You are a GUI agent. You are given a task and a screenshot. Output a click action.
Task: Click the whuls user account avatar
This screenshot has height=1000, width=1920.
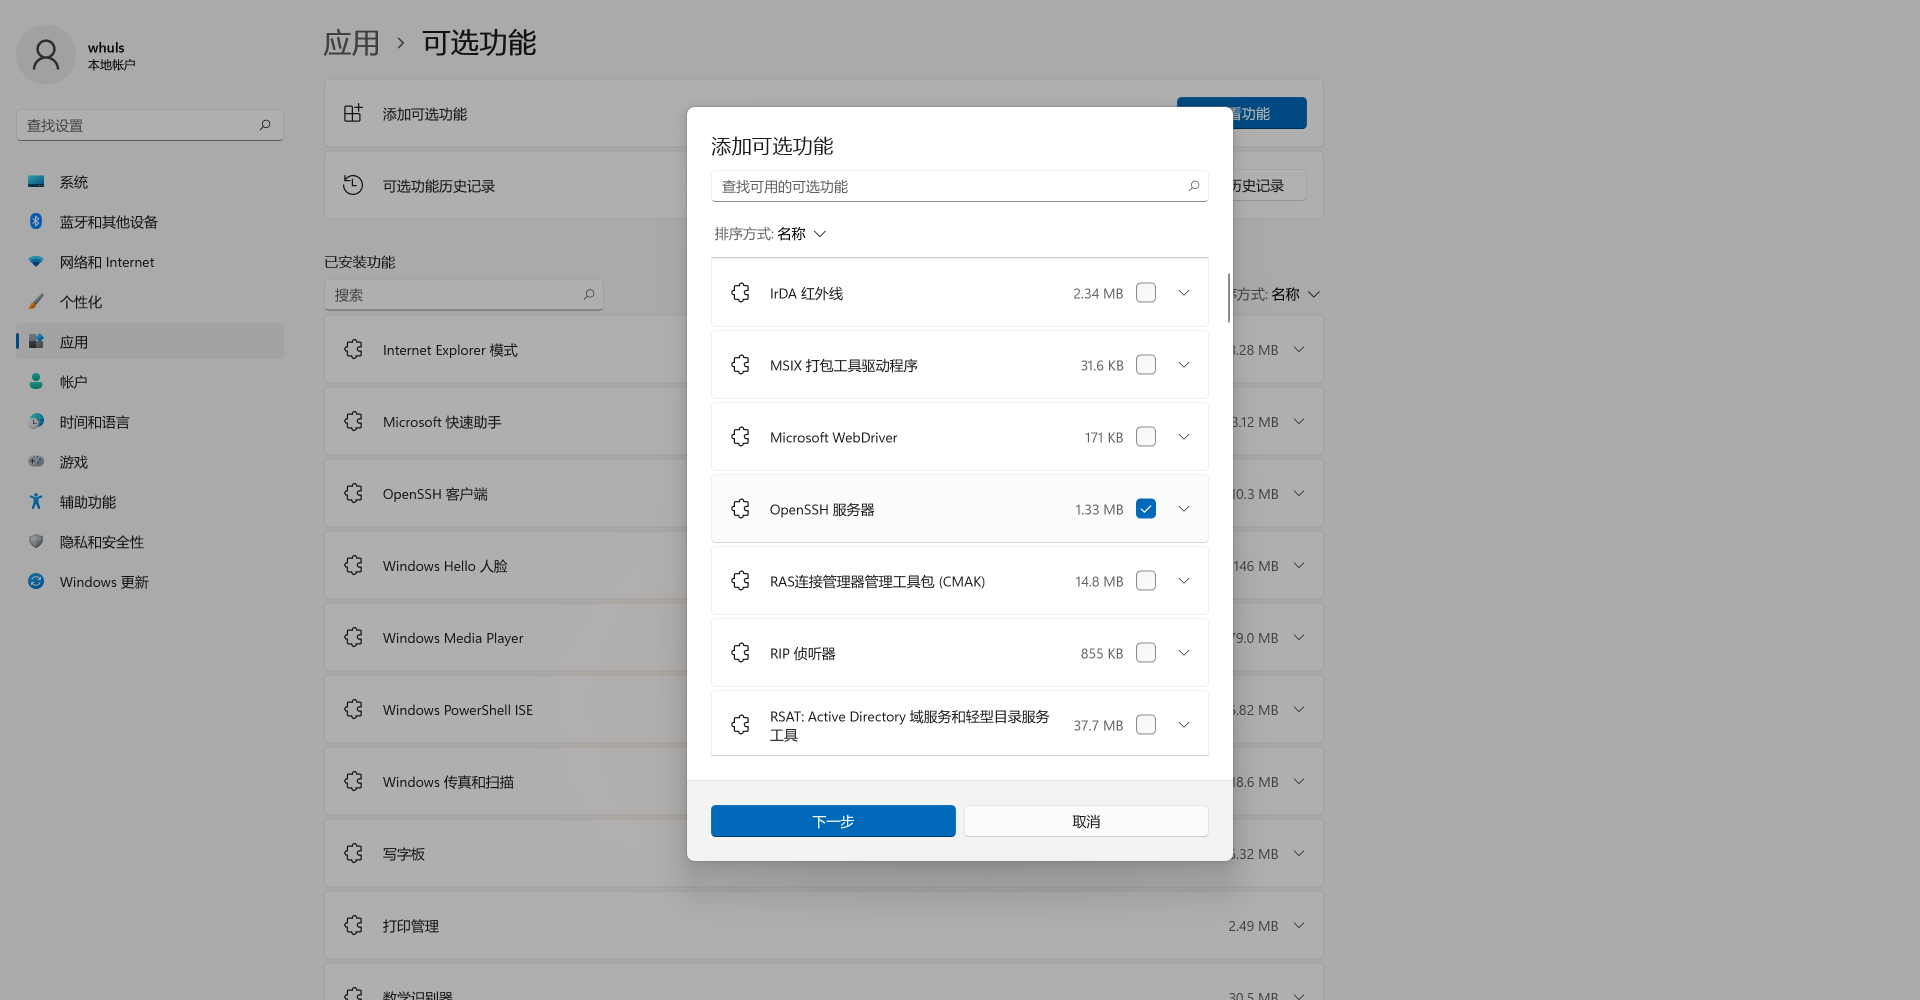pos(46,55)
